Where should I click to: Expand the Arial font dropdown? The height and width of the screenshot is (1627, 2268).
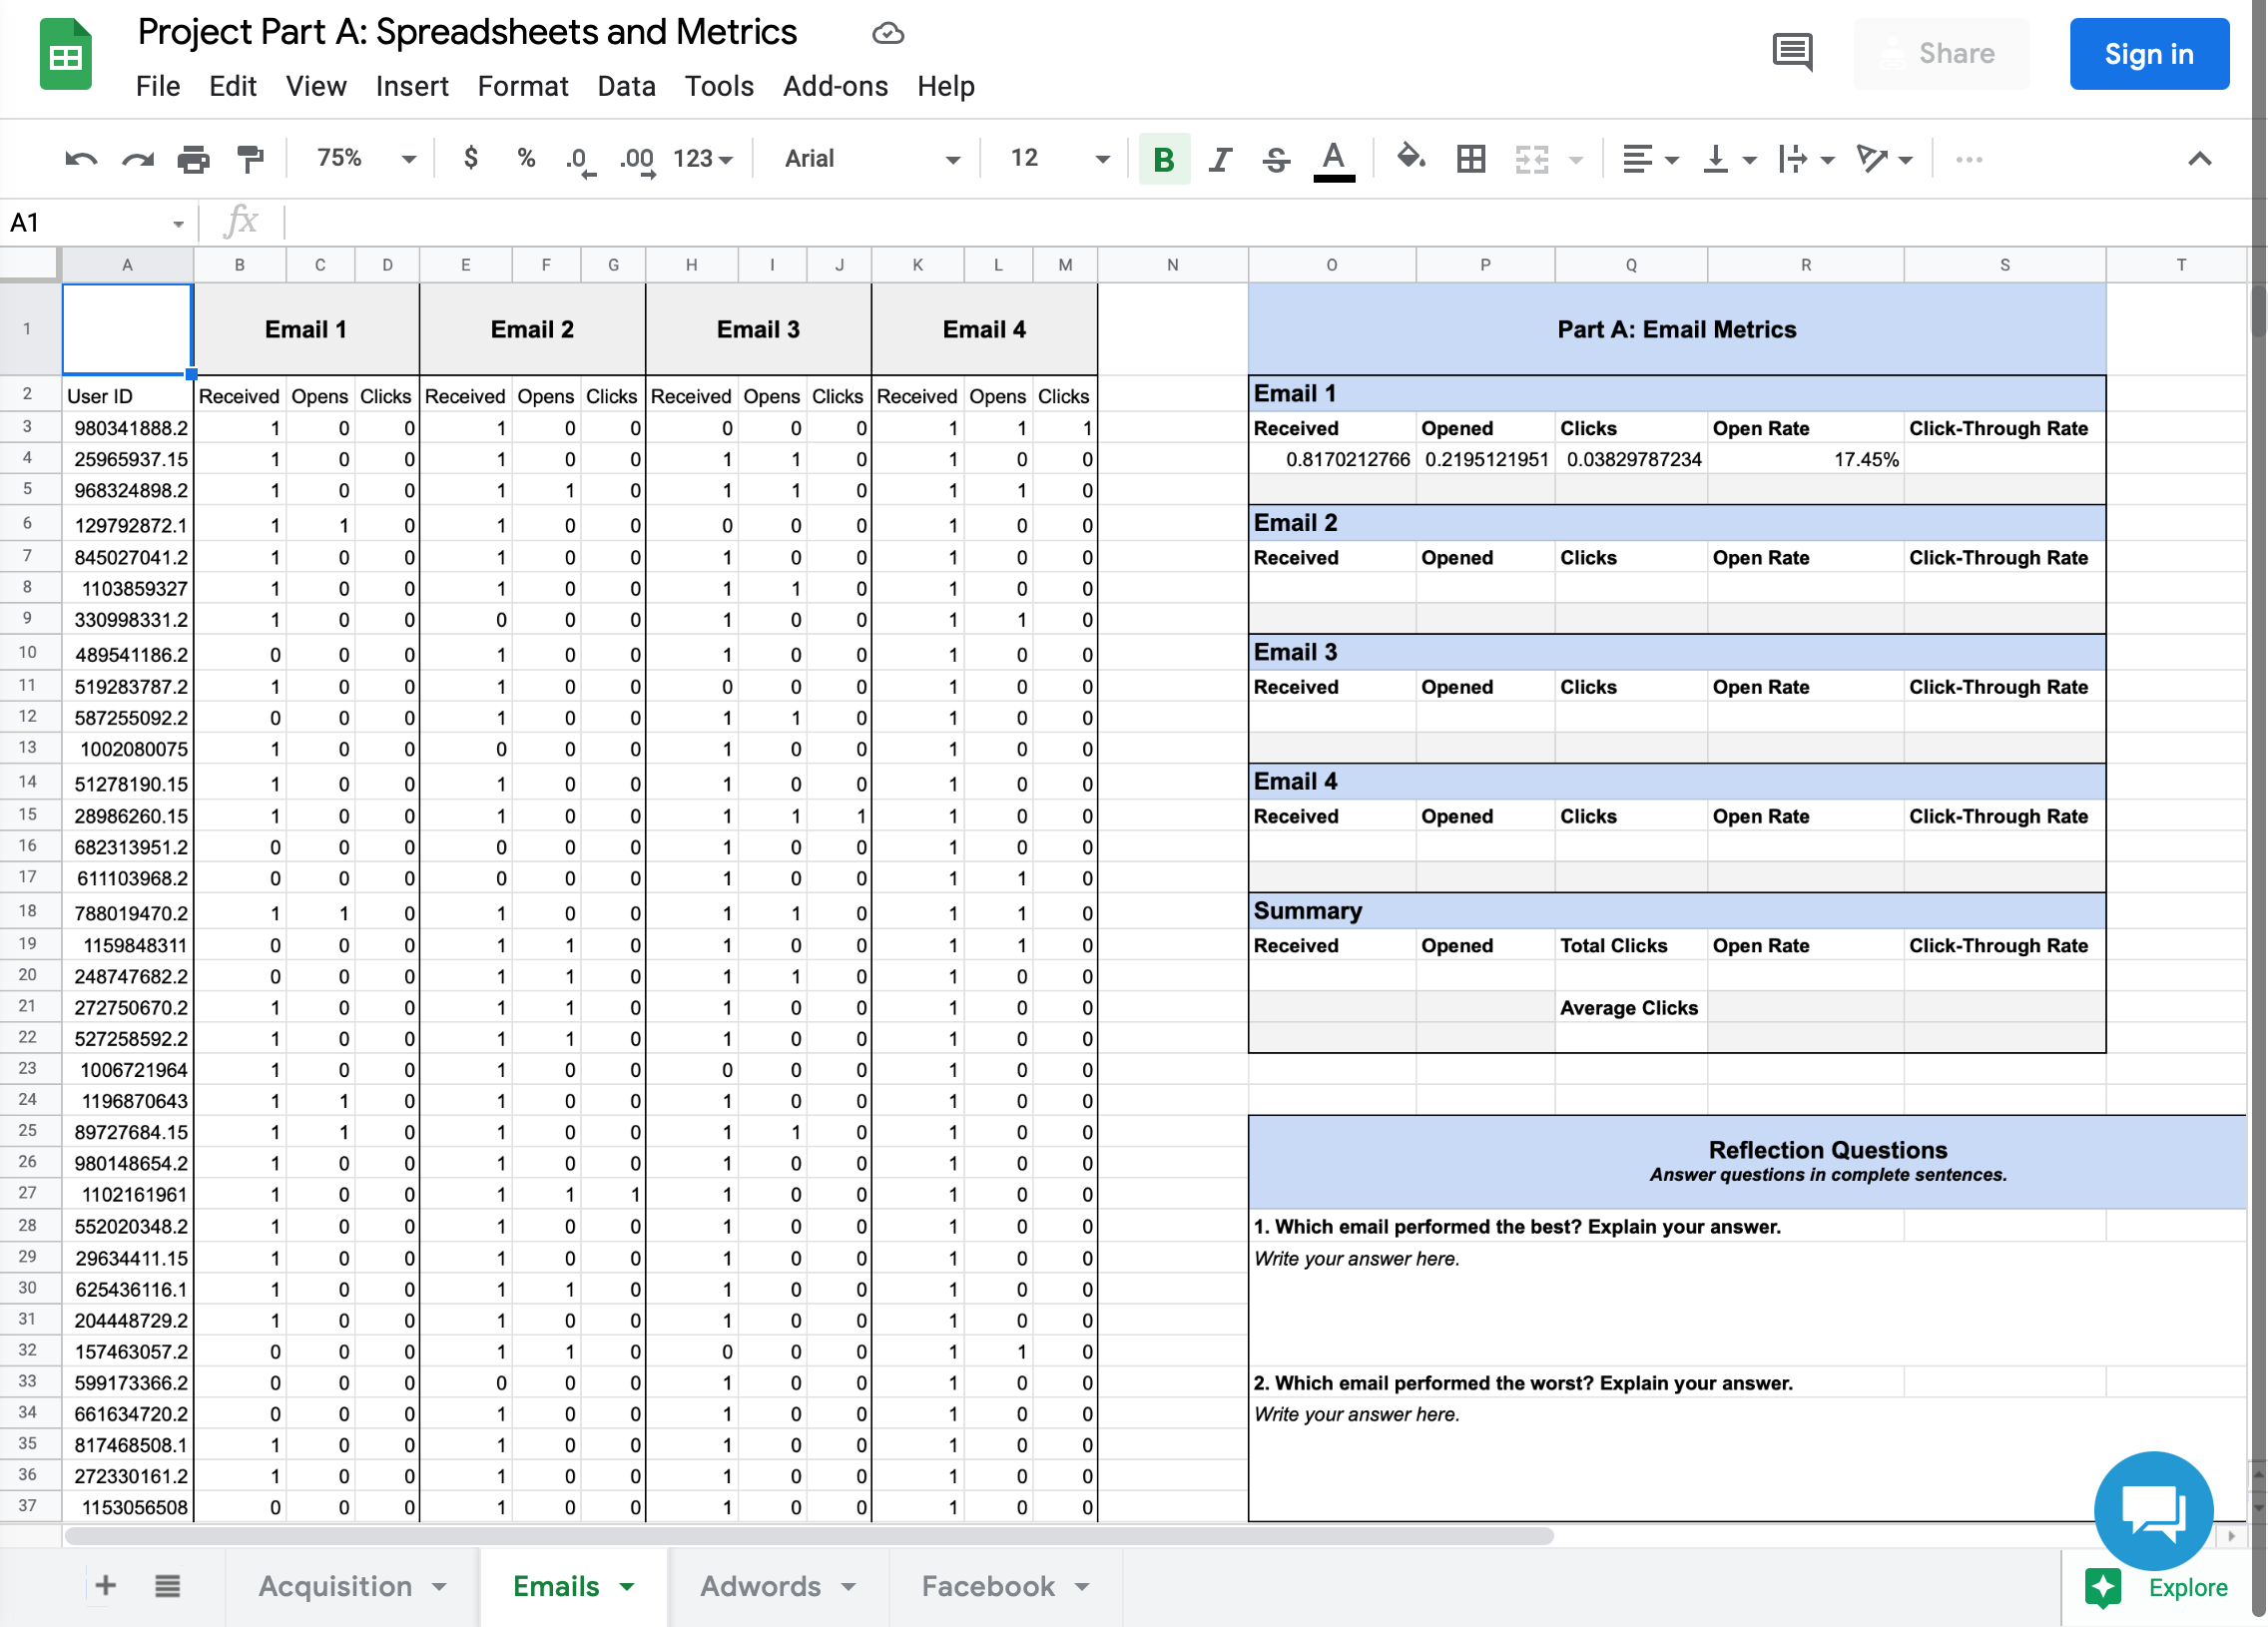(x=871, y=158)
